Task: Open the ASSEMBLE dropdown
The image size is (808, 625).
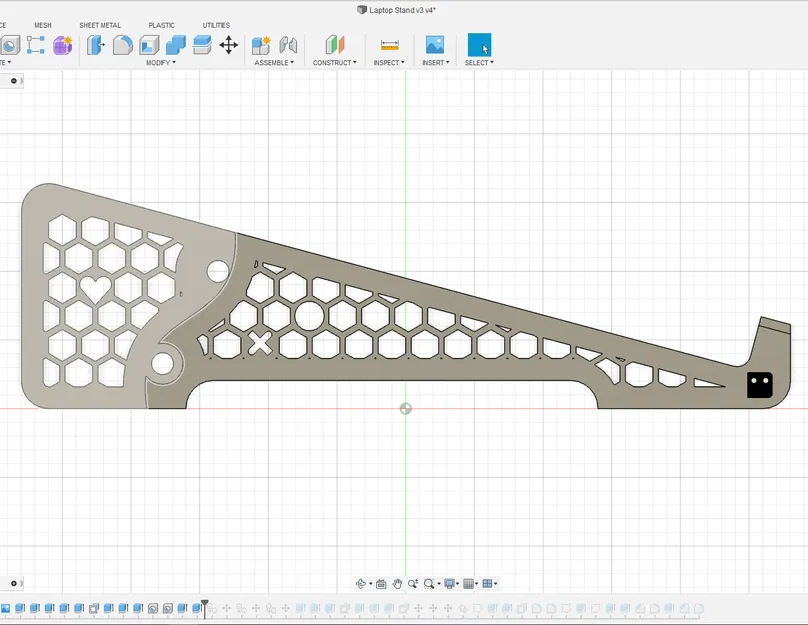Action: [274, 63]
